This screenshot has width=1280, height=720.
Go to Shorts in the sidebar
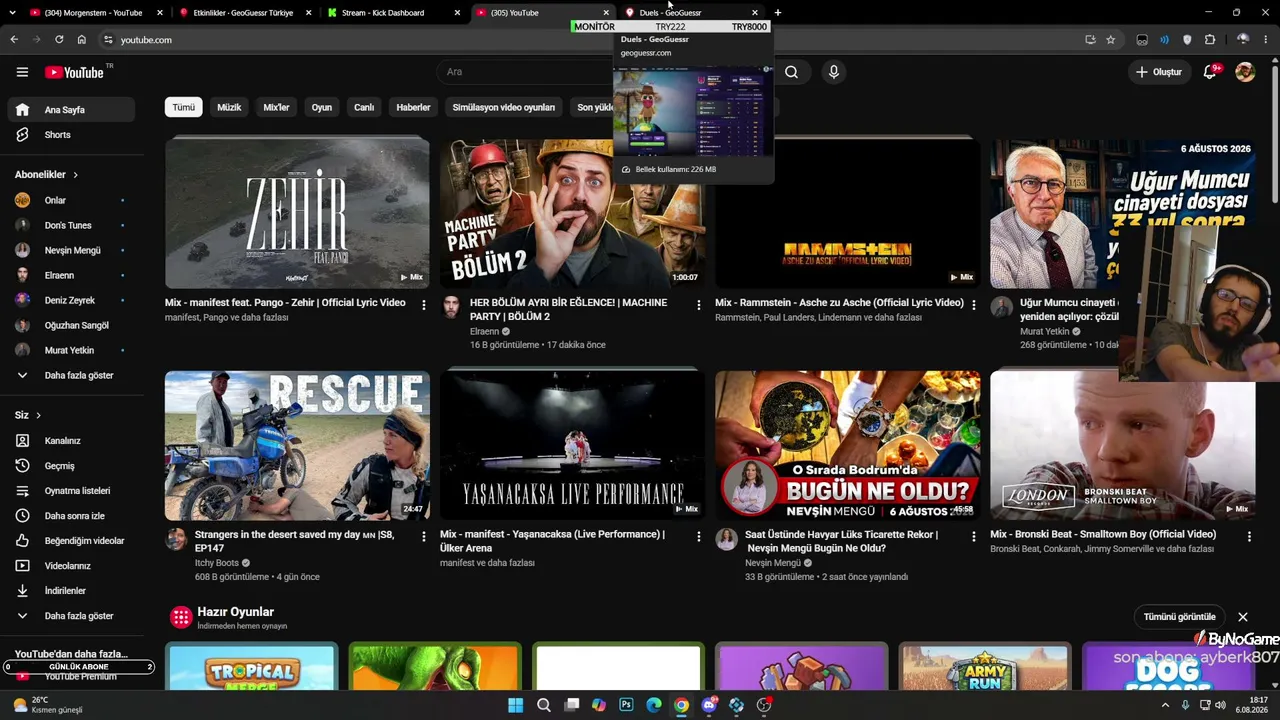pos(70,135)
